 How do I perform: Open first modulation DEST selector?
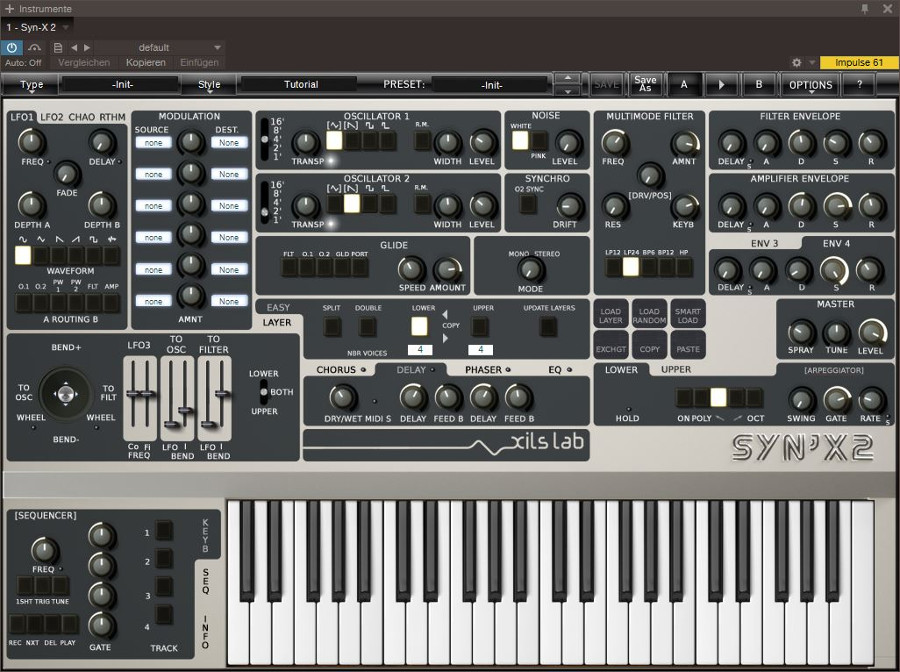coord(228,143)
